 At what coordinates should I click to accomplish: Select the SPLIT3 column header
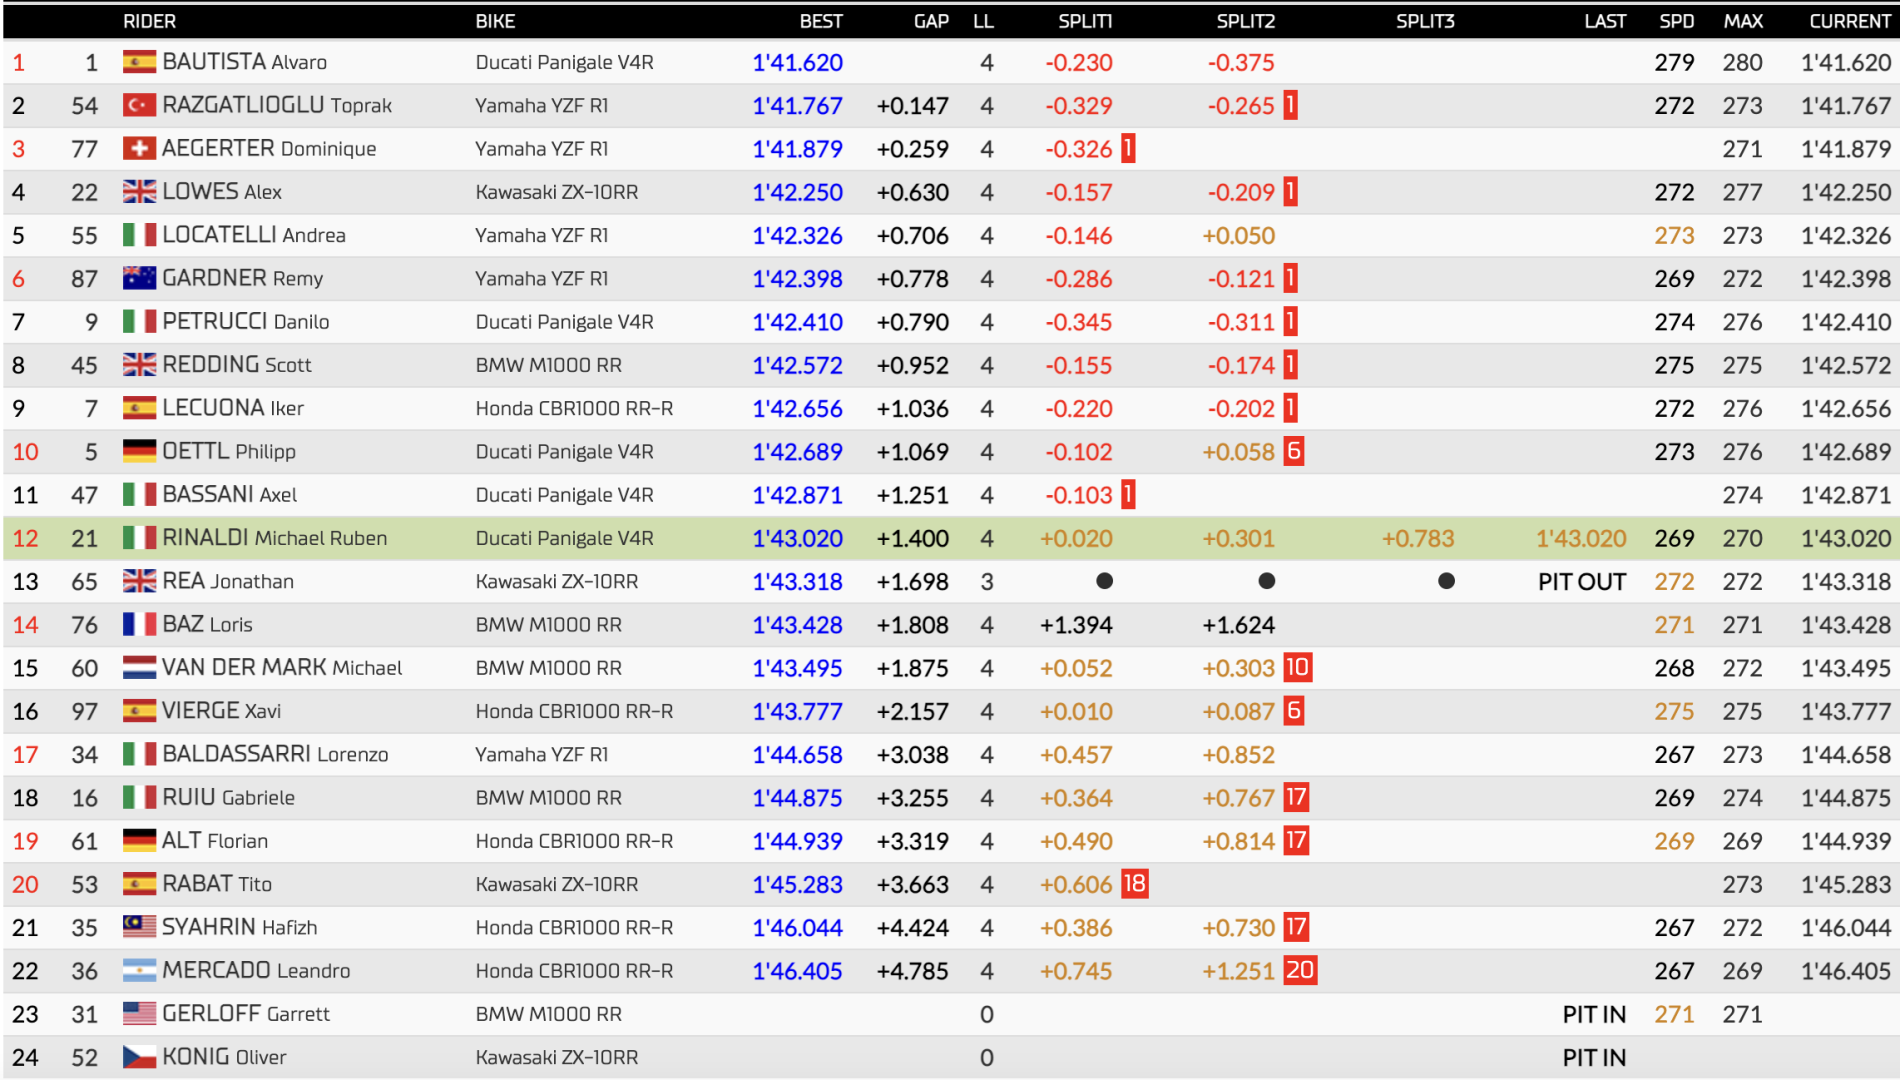pyautogui.click(x=1424, y=21)
